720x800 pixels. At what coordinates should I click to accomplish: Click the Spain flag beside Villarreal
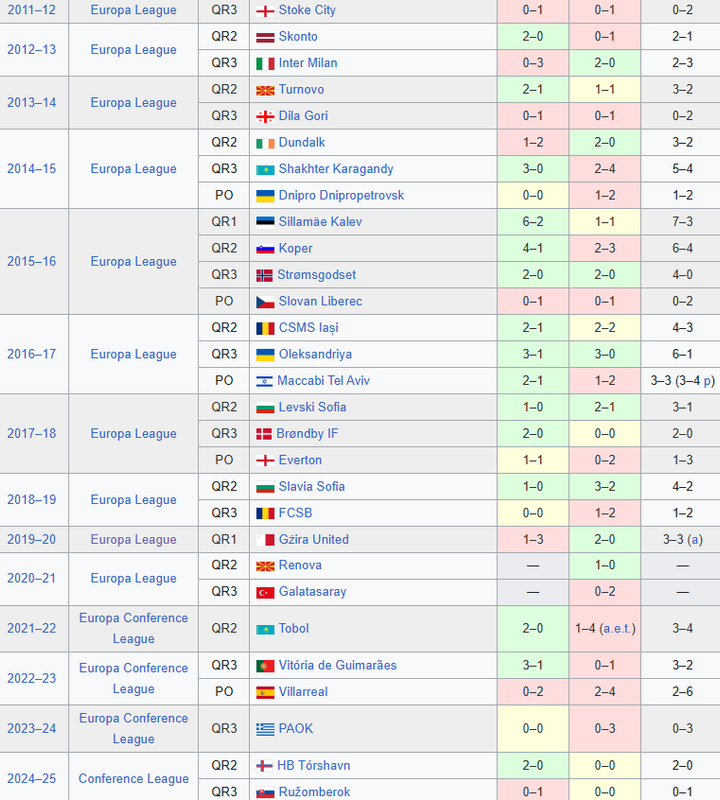(265, 692)
